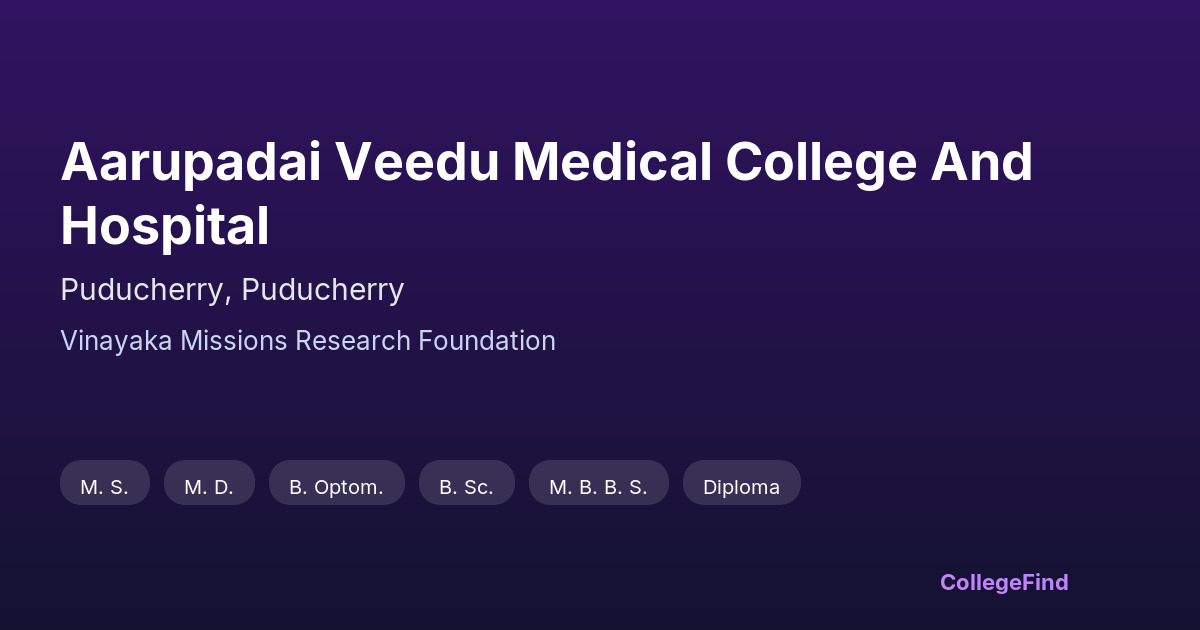Click "Foundation" in the subtitle line
Screen dimensions: 1200x630
point(487,341)
